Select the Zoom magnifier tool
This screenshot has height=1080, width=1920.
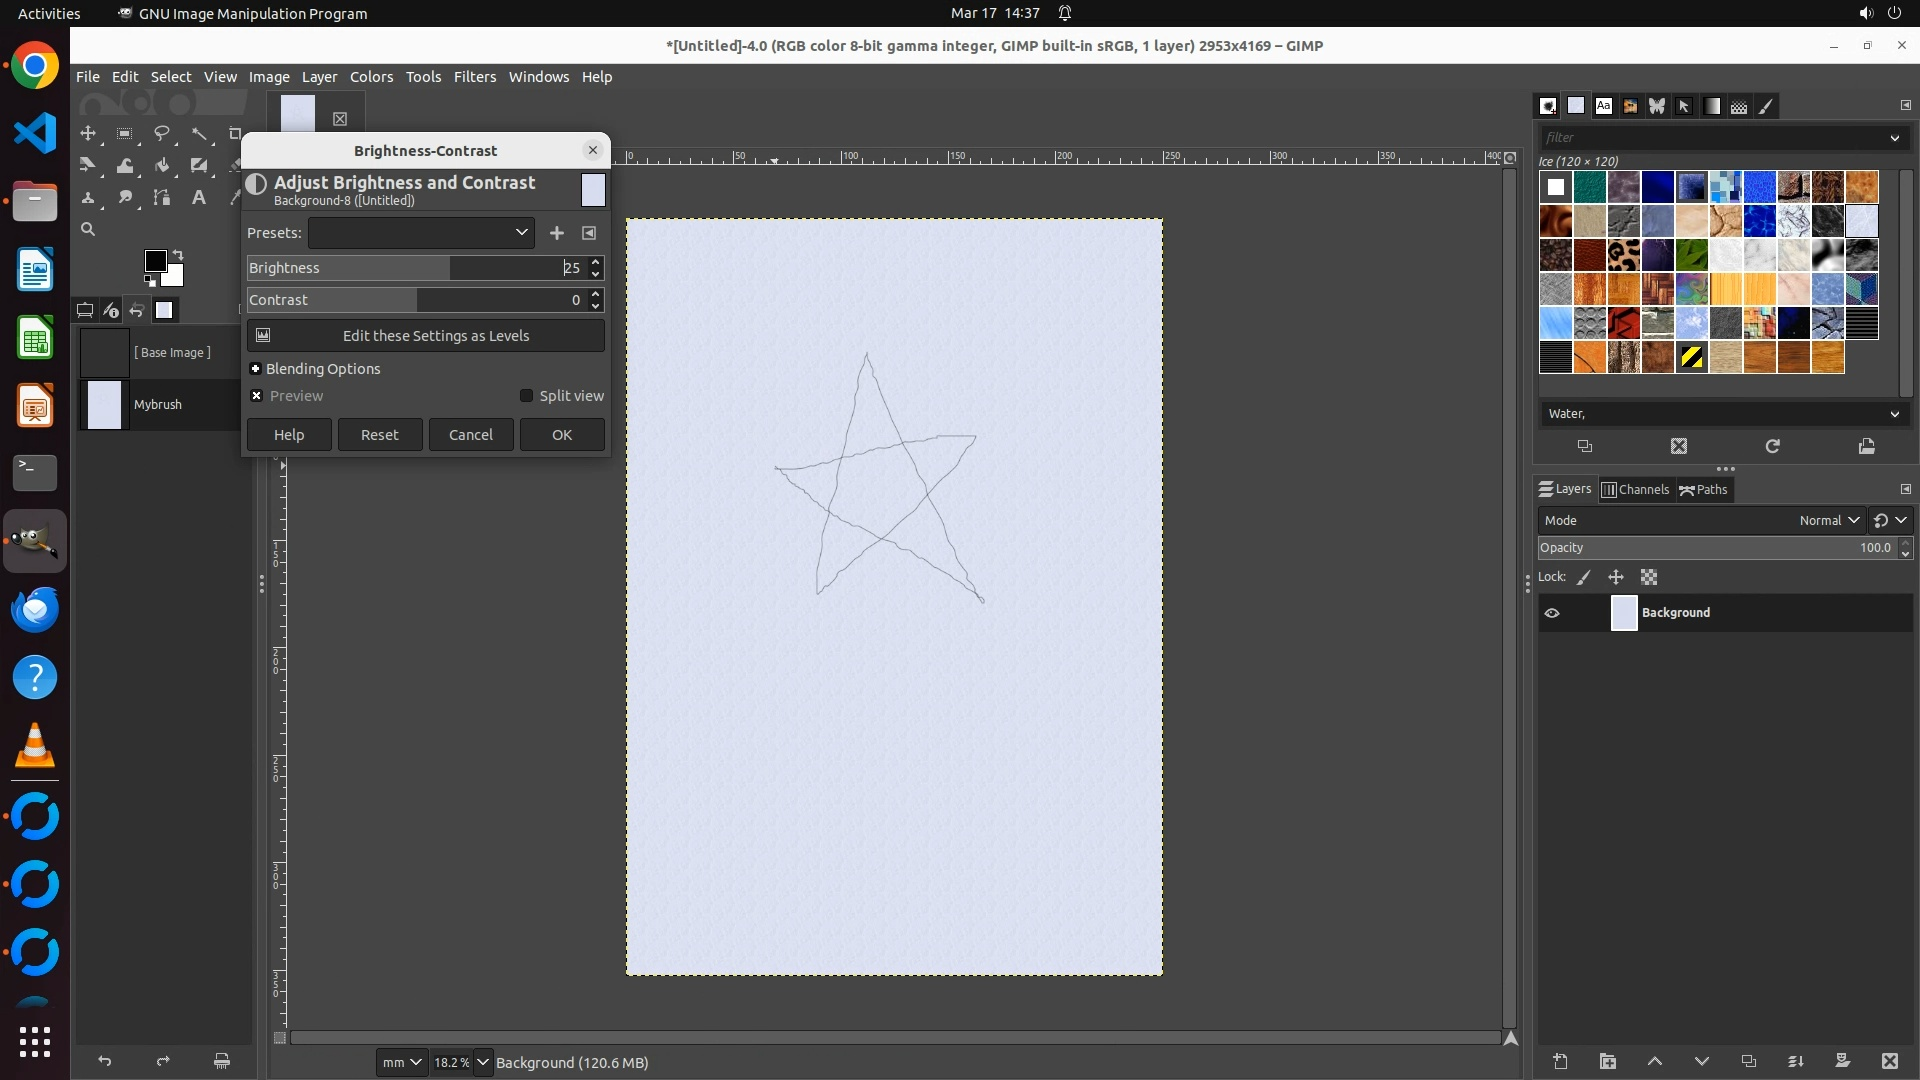88,230
